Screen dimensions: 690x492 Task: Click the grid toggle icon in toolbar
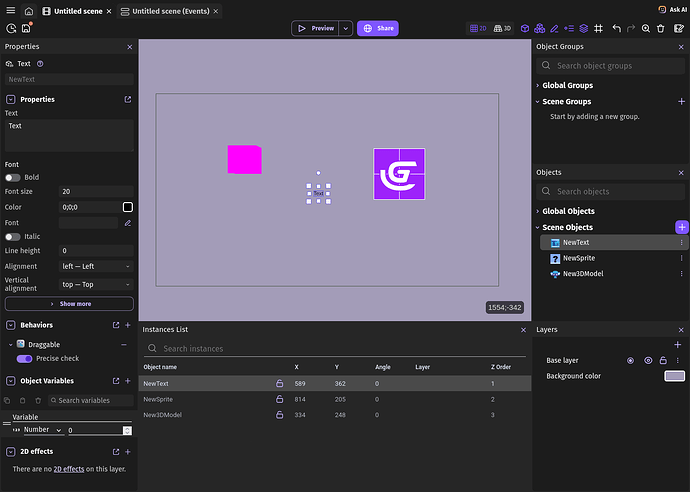pyautogui.click(x=598, y=29)
